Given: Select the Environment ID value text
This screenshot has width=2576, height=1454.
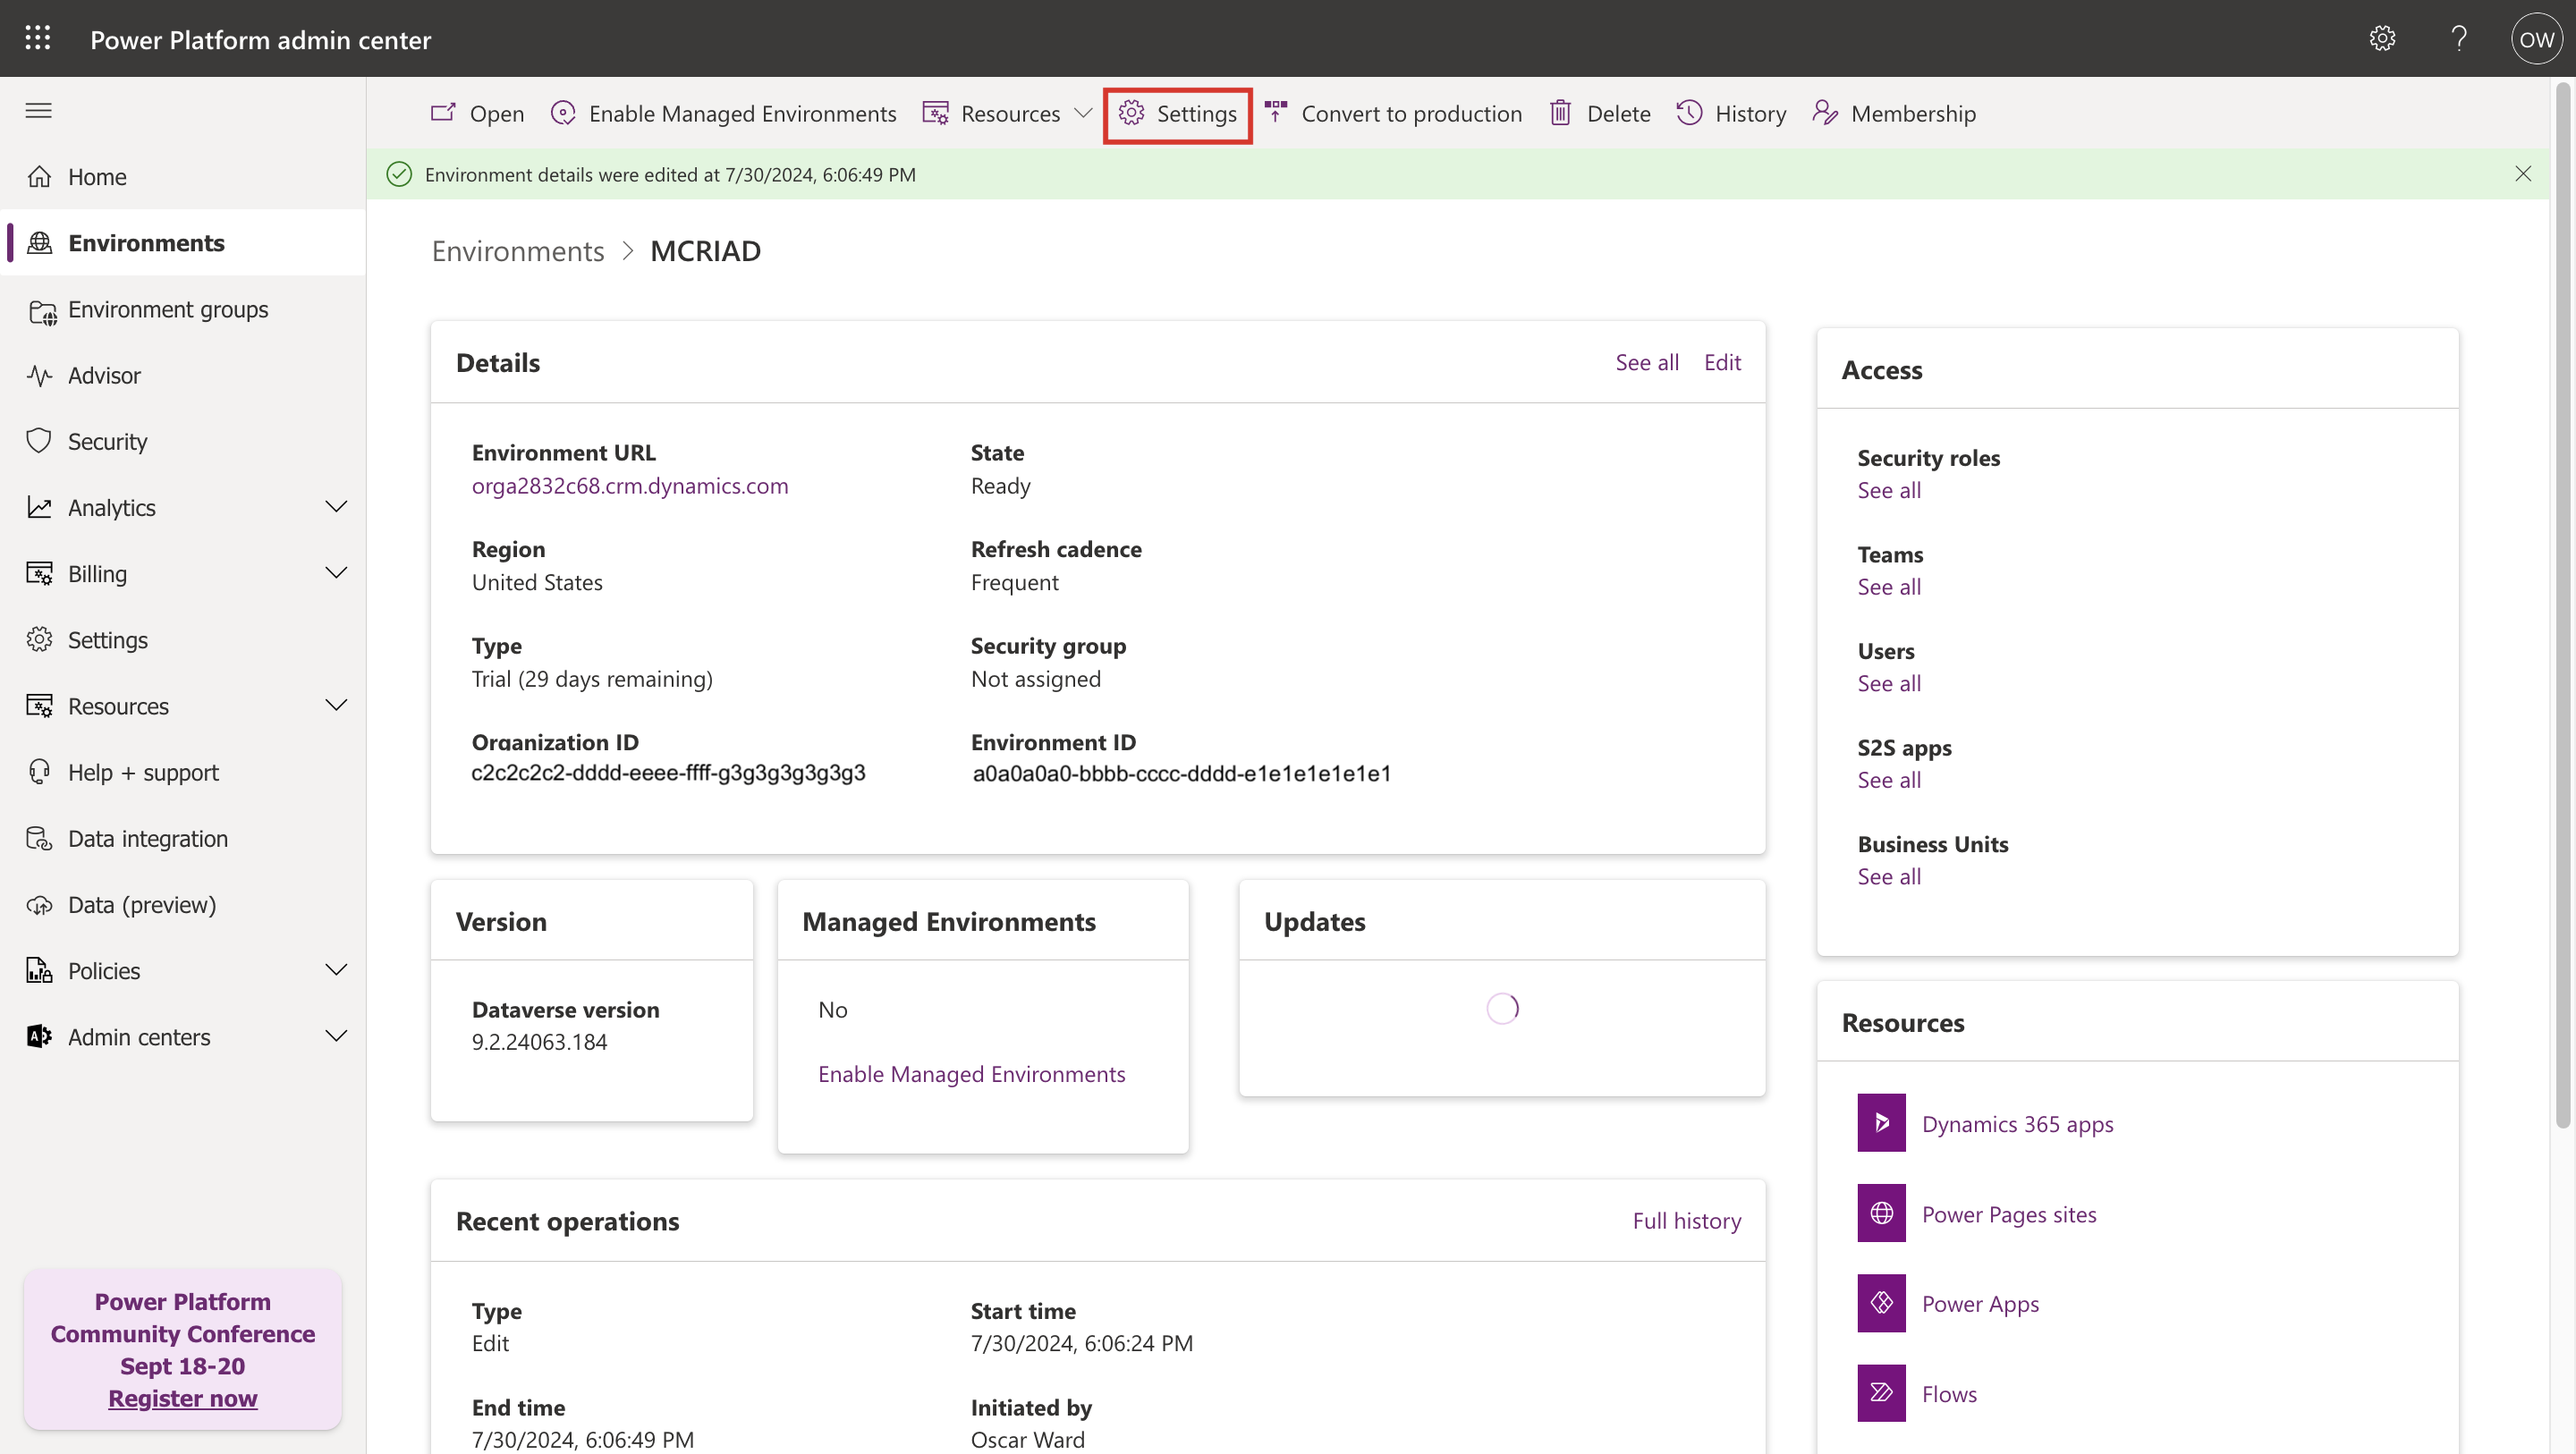Looking at the screenshot, I should click(1181, 773).
